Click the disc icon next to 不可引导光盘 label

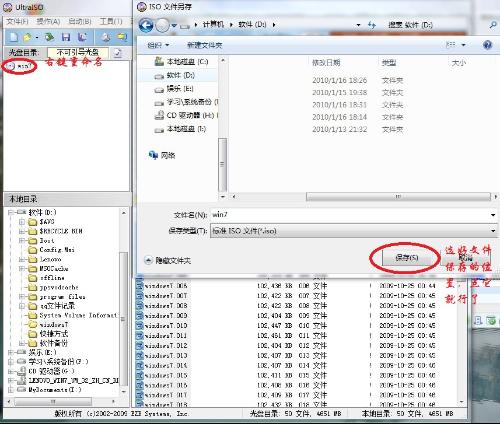pos(117,53)
